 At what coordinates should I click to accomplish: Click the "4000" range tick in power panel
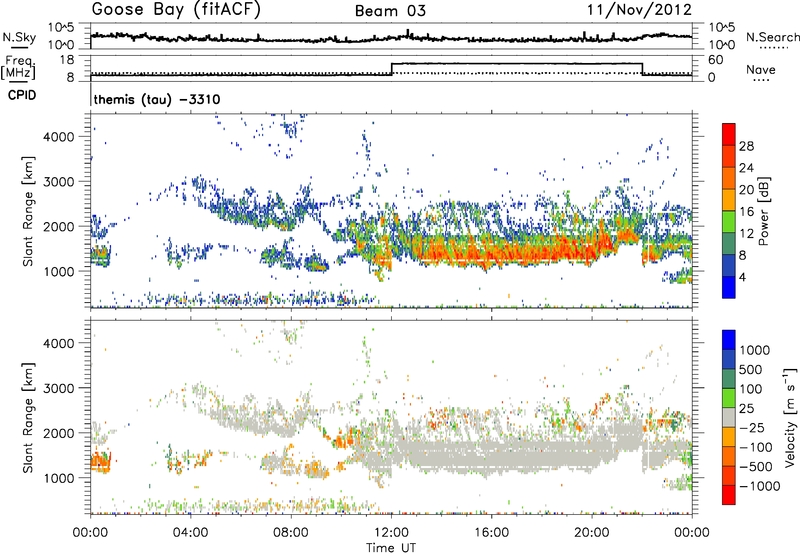59,137
